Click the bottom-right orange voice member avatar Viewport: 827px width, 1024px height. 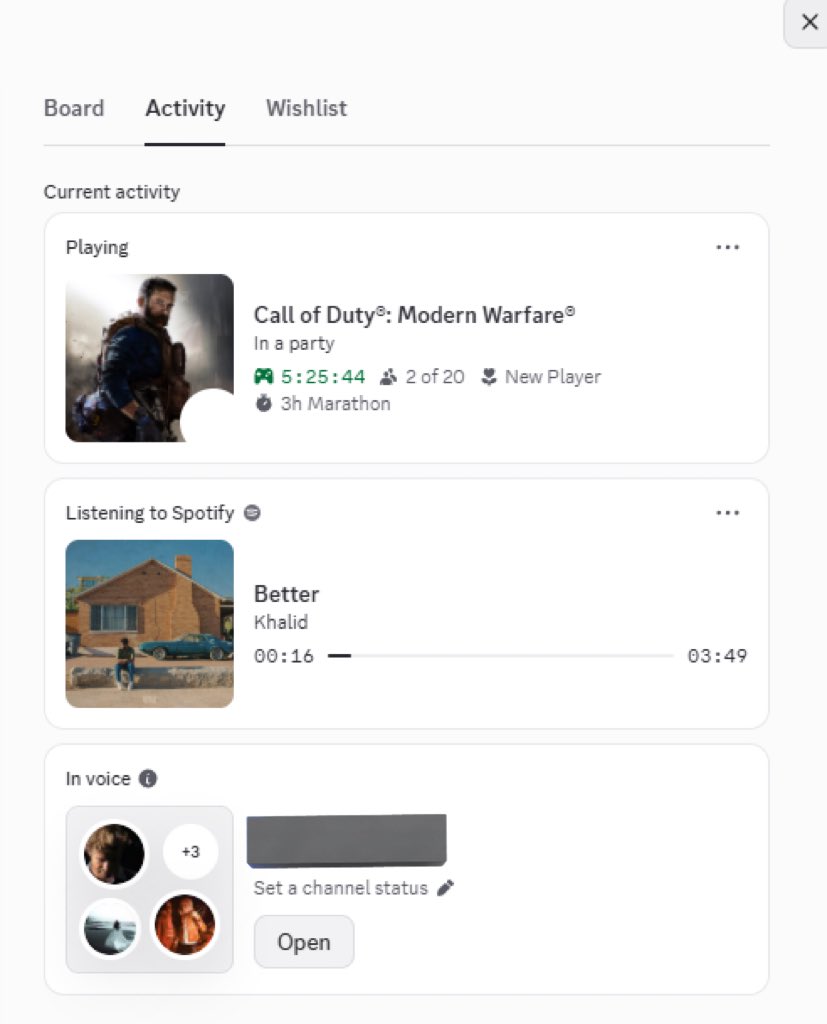(185, 925)
